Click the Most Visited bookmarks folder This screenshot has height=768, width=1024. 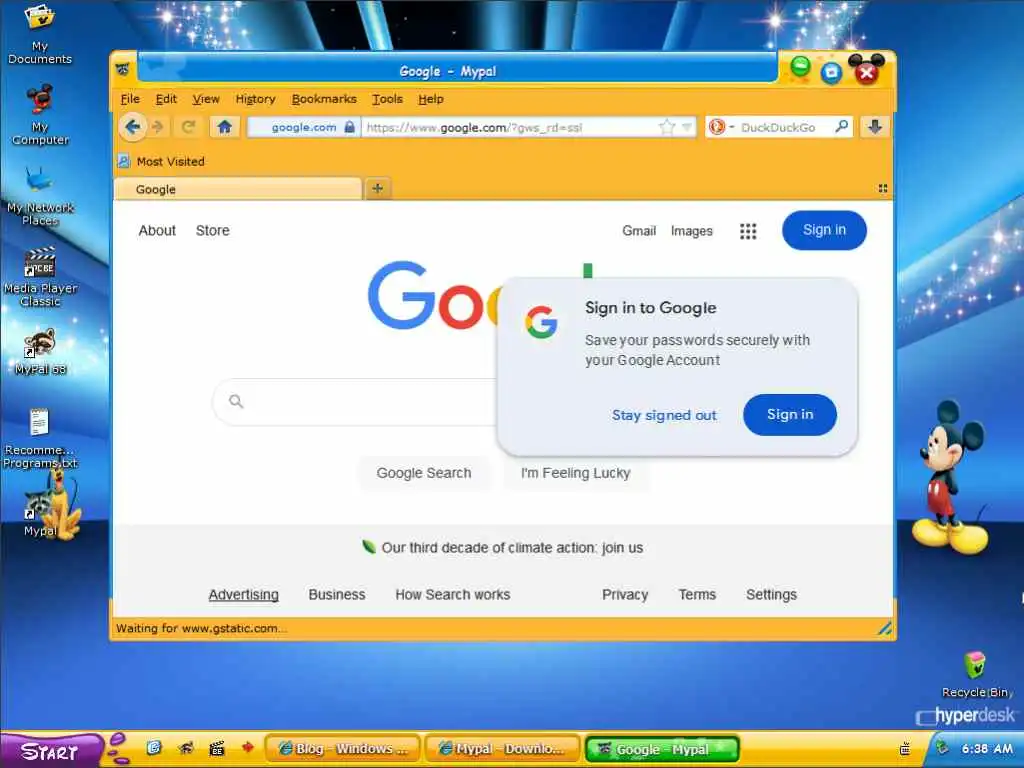pyautogui.click(x=161, y=161)
